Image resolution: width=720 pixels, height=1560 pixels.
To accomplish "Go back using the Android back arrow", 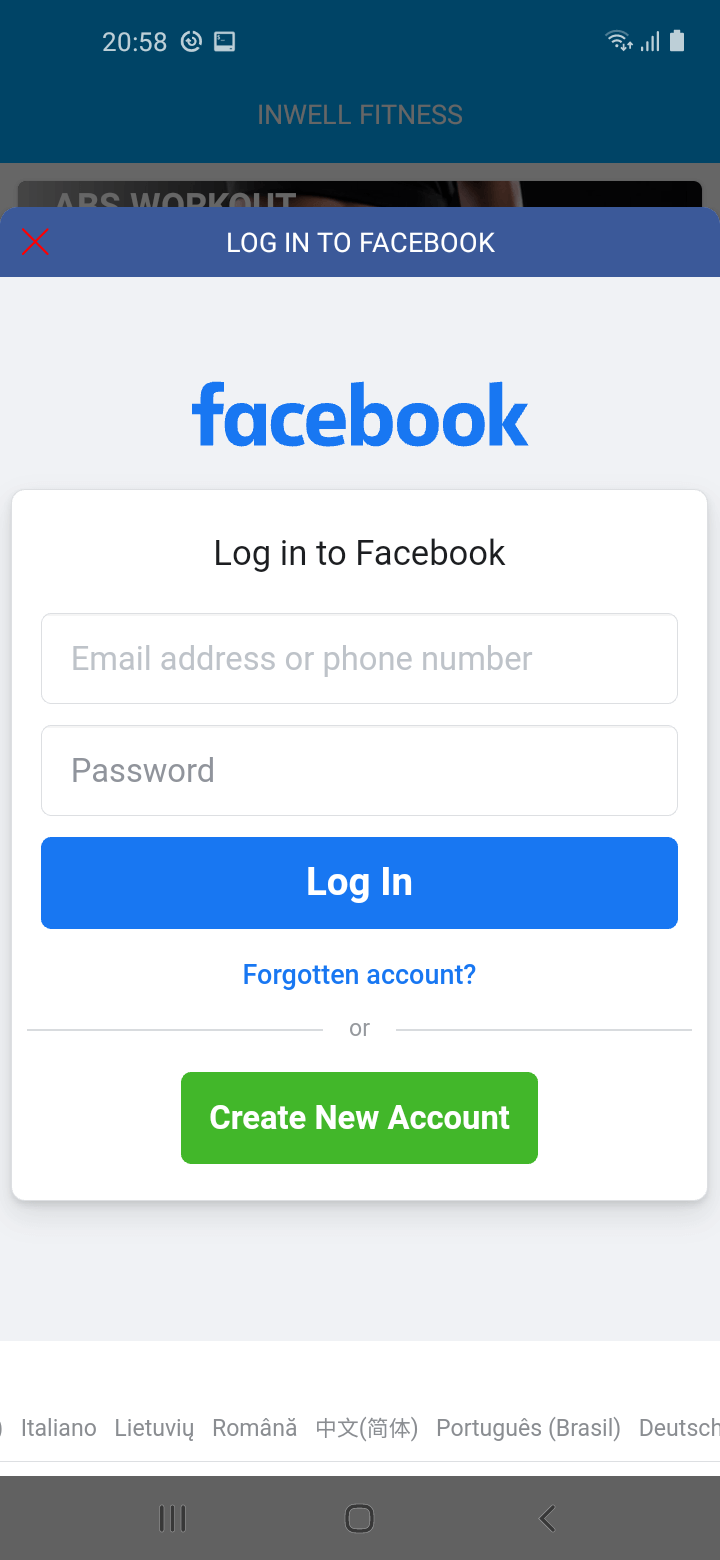I will [x=547, y=1519].
